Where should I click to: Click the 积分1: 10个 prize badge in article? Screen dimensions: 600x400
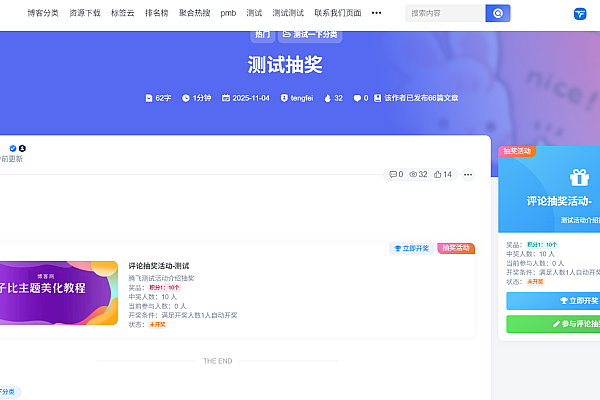point(164,287)
